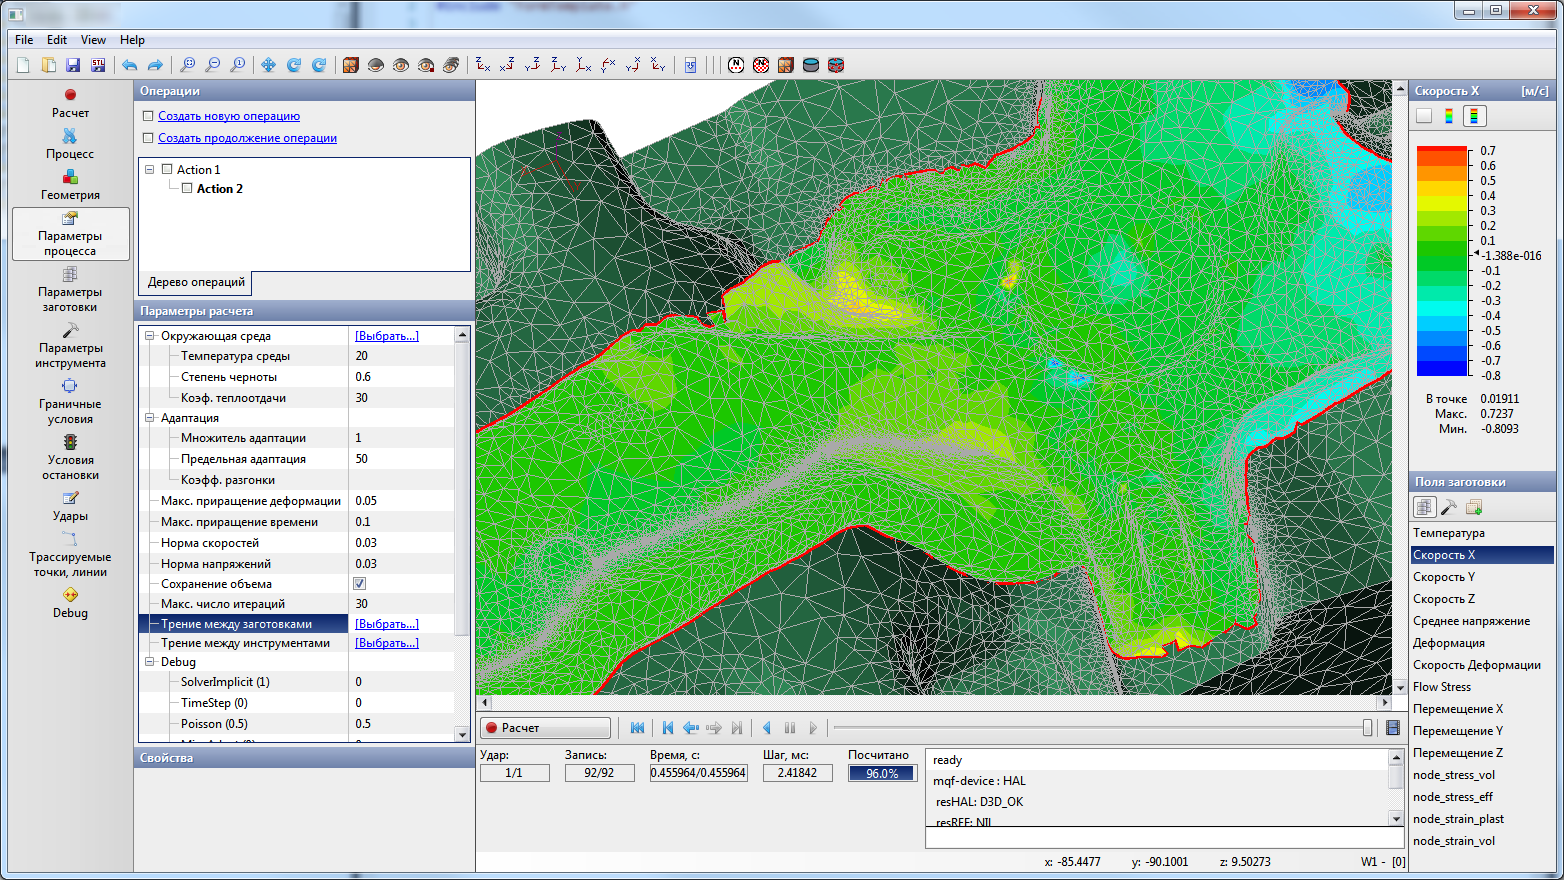
Task: Check the Создать новую операцию checkbox
Action: click(x=148, y=116)
